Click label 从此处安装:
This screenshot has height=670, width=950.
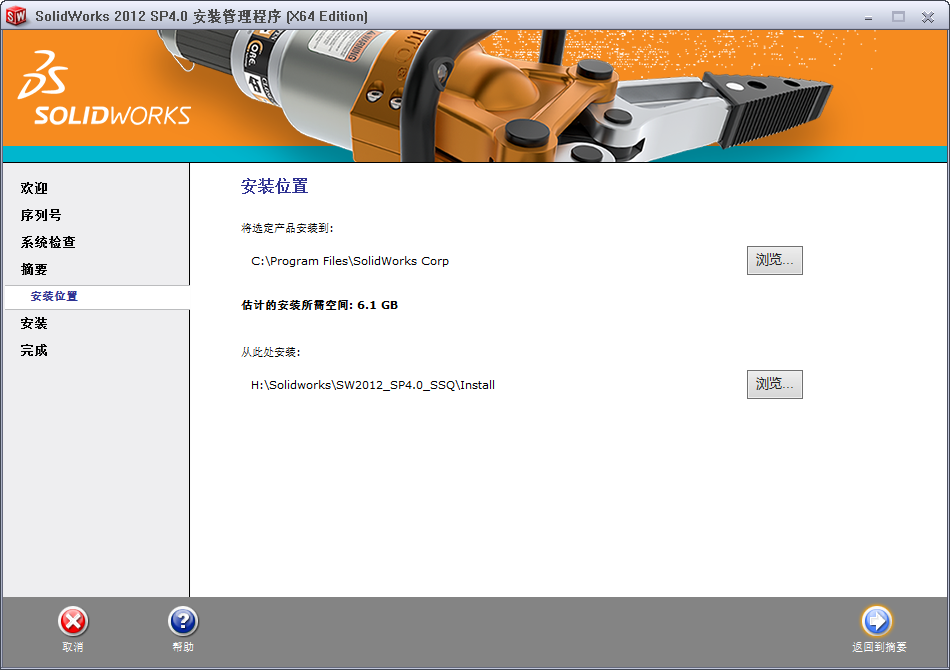point(271,352)
